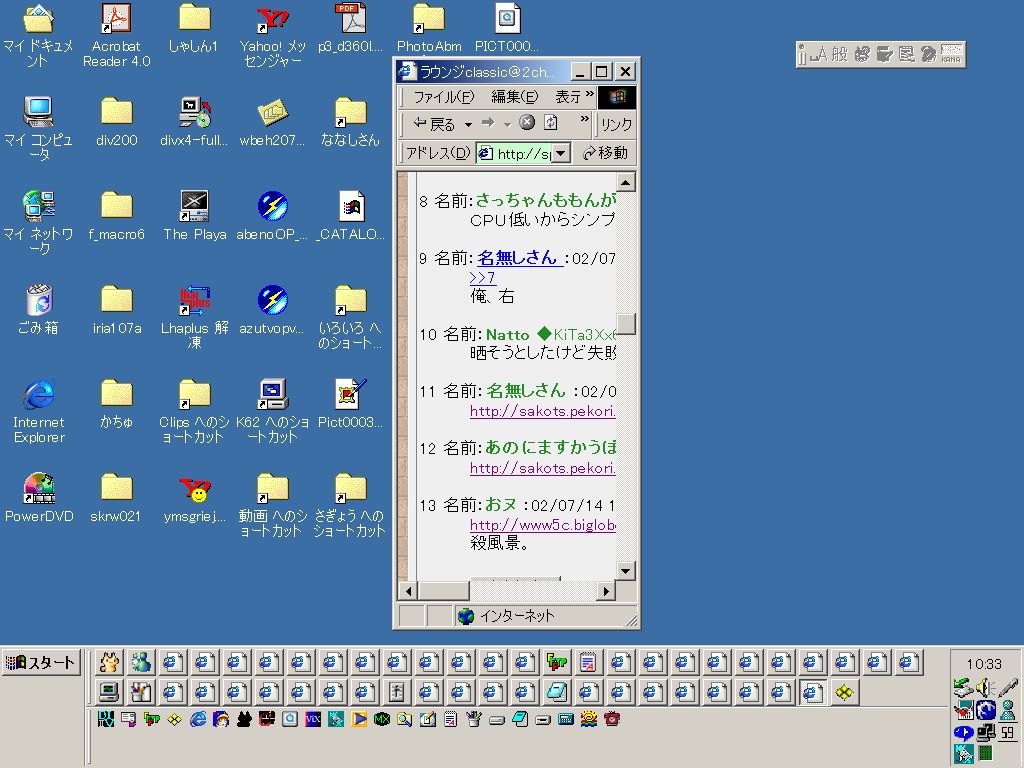The height and width of the screenshot is (768, 1024).
Task: Expand the address bar URL dropdown
Action: [561, 153]
